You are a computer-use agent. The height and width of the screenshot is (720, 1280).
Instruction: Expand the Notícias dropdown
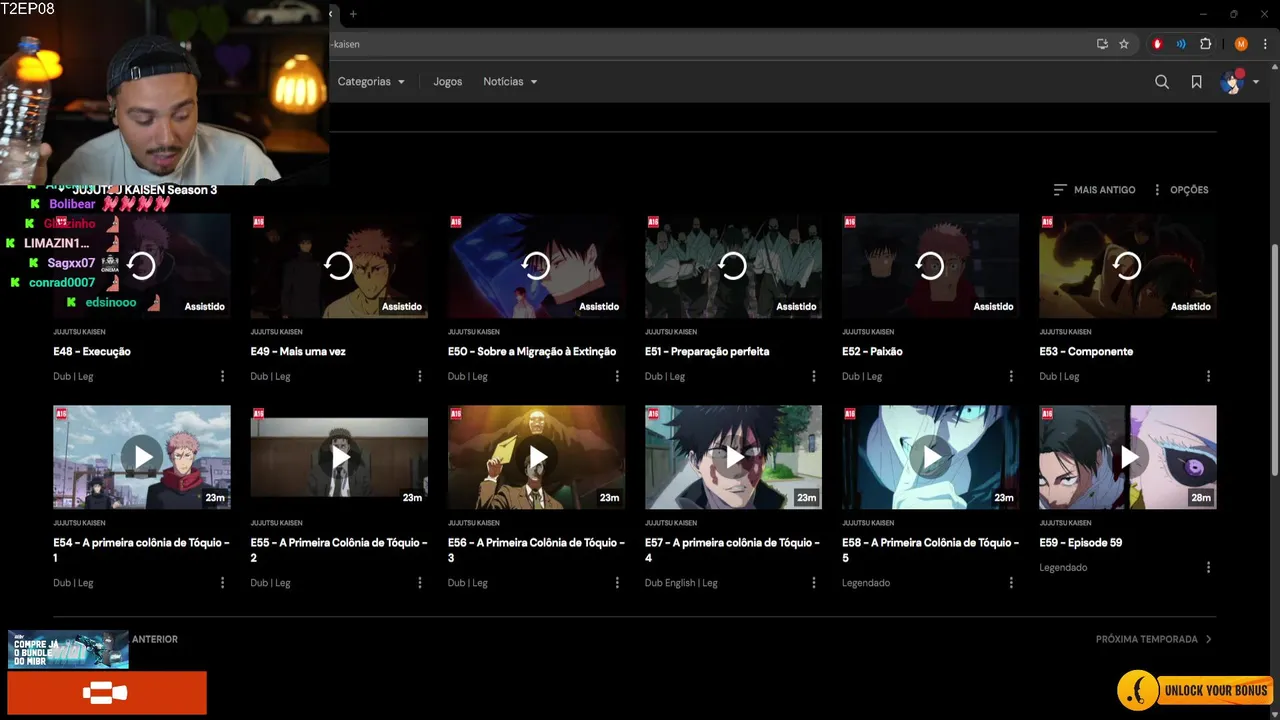coord(510,82)
